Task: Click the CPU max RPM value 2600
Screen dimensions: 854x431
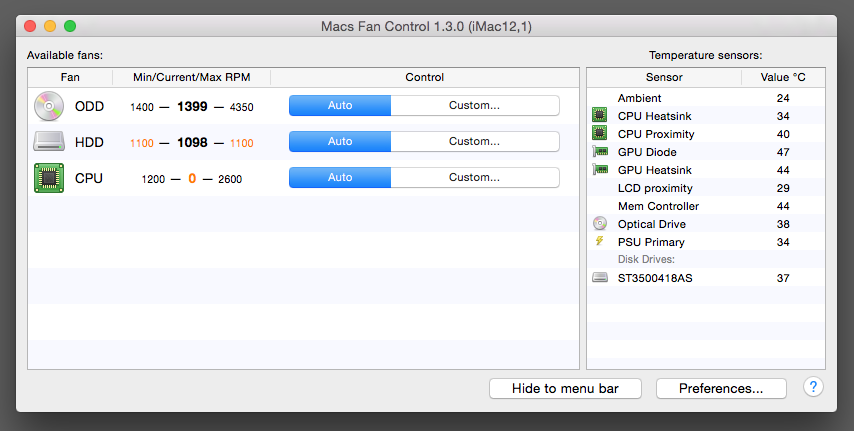Action: (x=230, y=179)
